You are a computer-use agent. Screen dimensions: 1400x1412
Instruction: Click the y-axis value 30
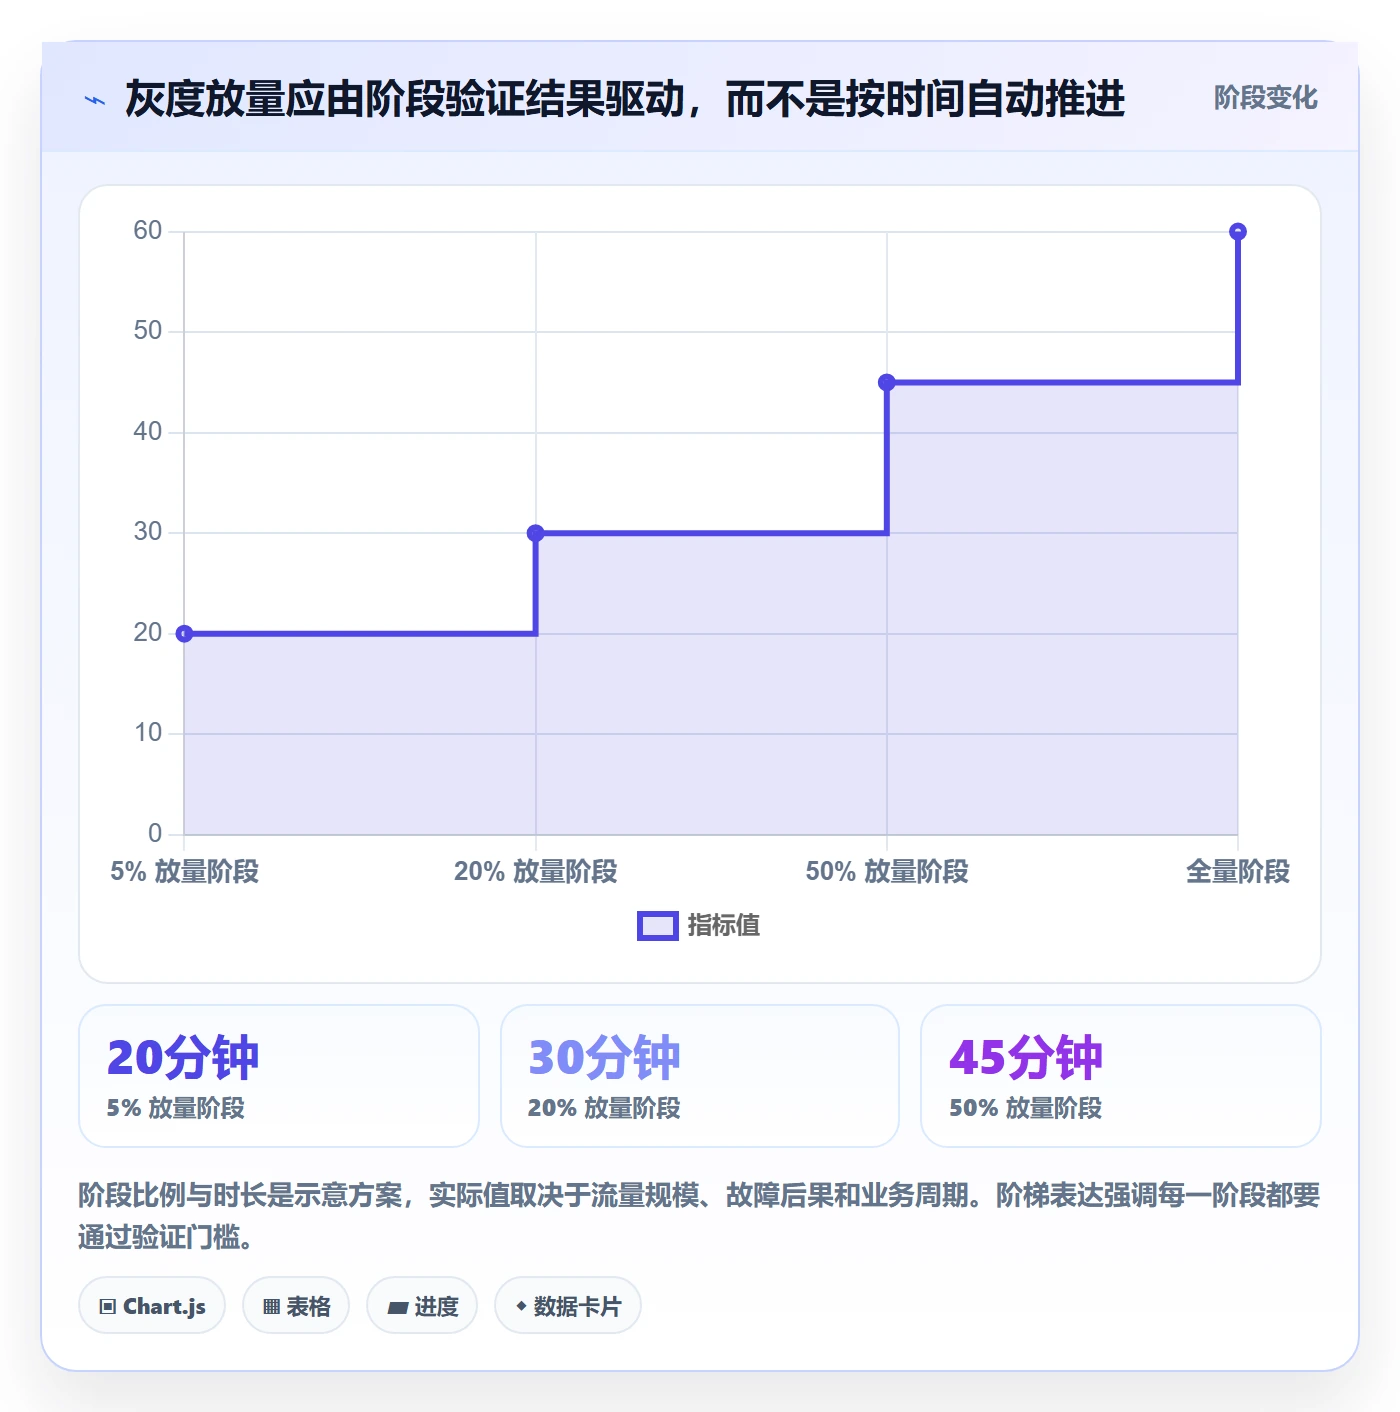click(148, 532)
